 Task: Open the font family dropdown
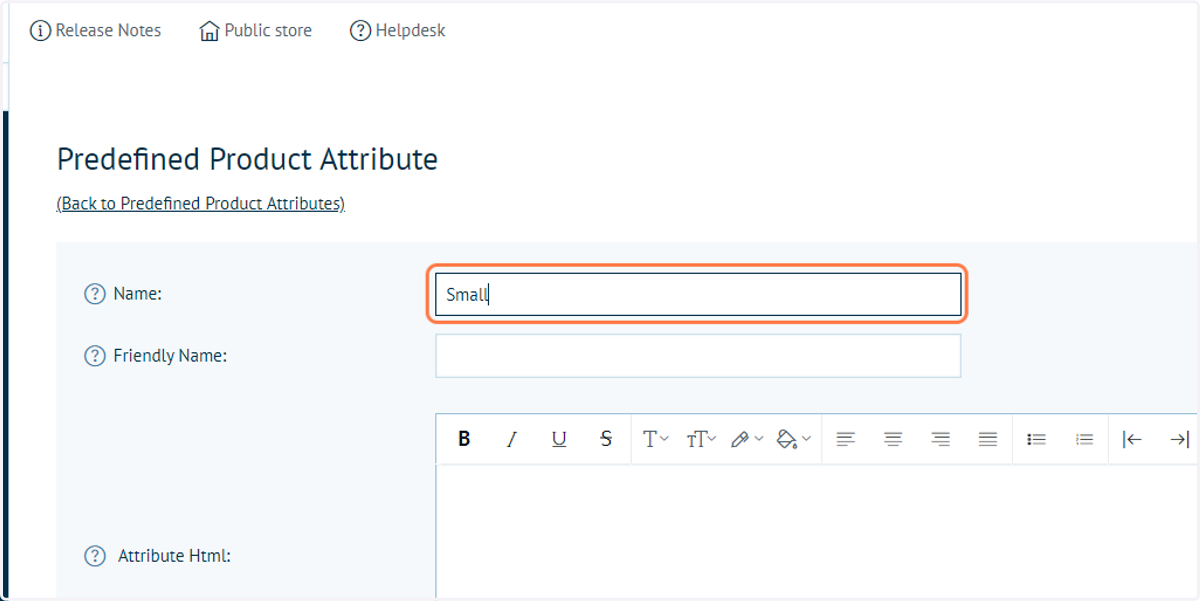656,439
